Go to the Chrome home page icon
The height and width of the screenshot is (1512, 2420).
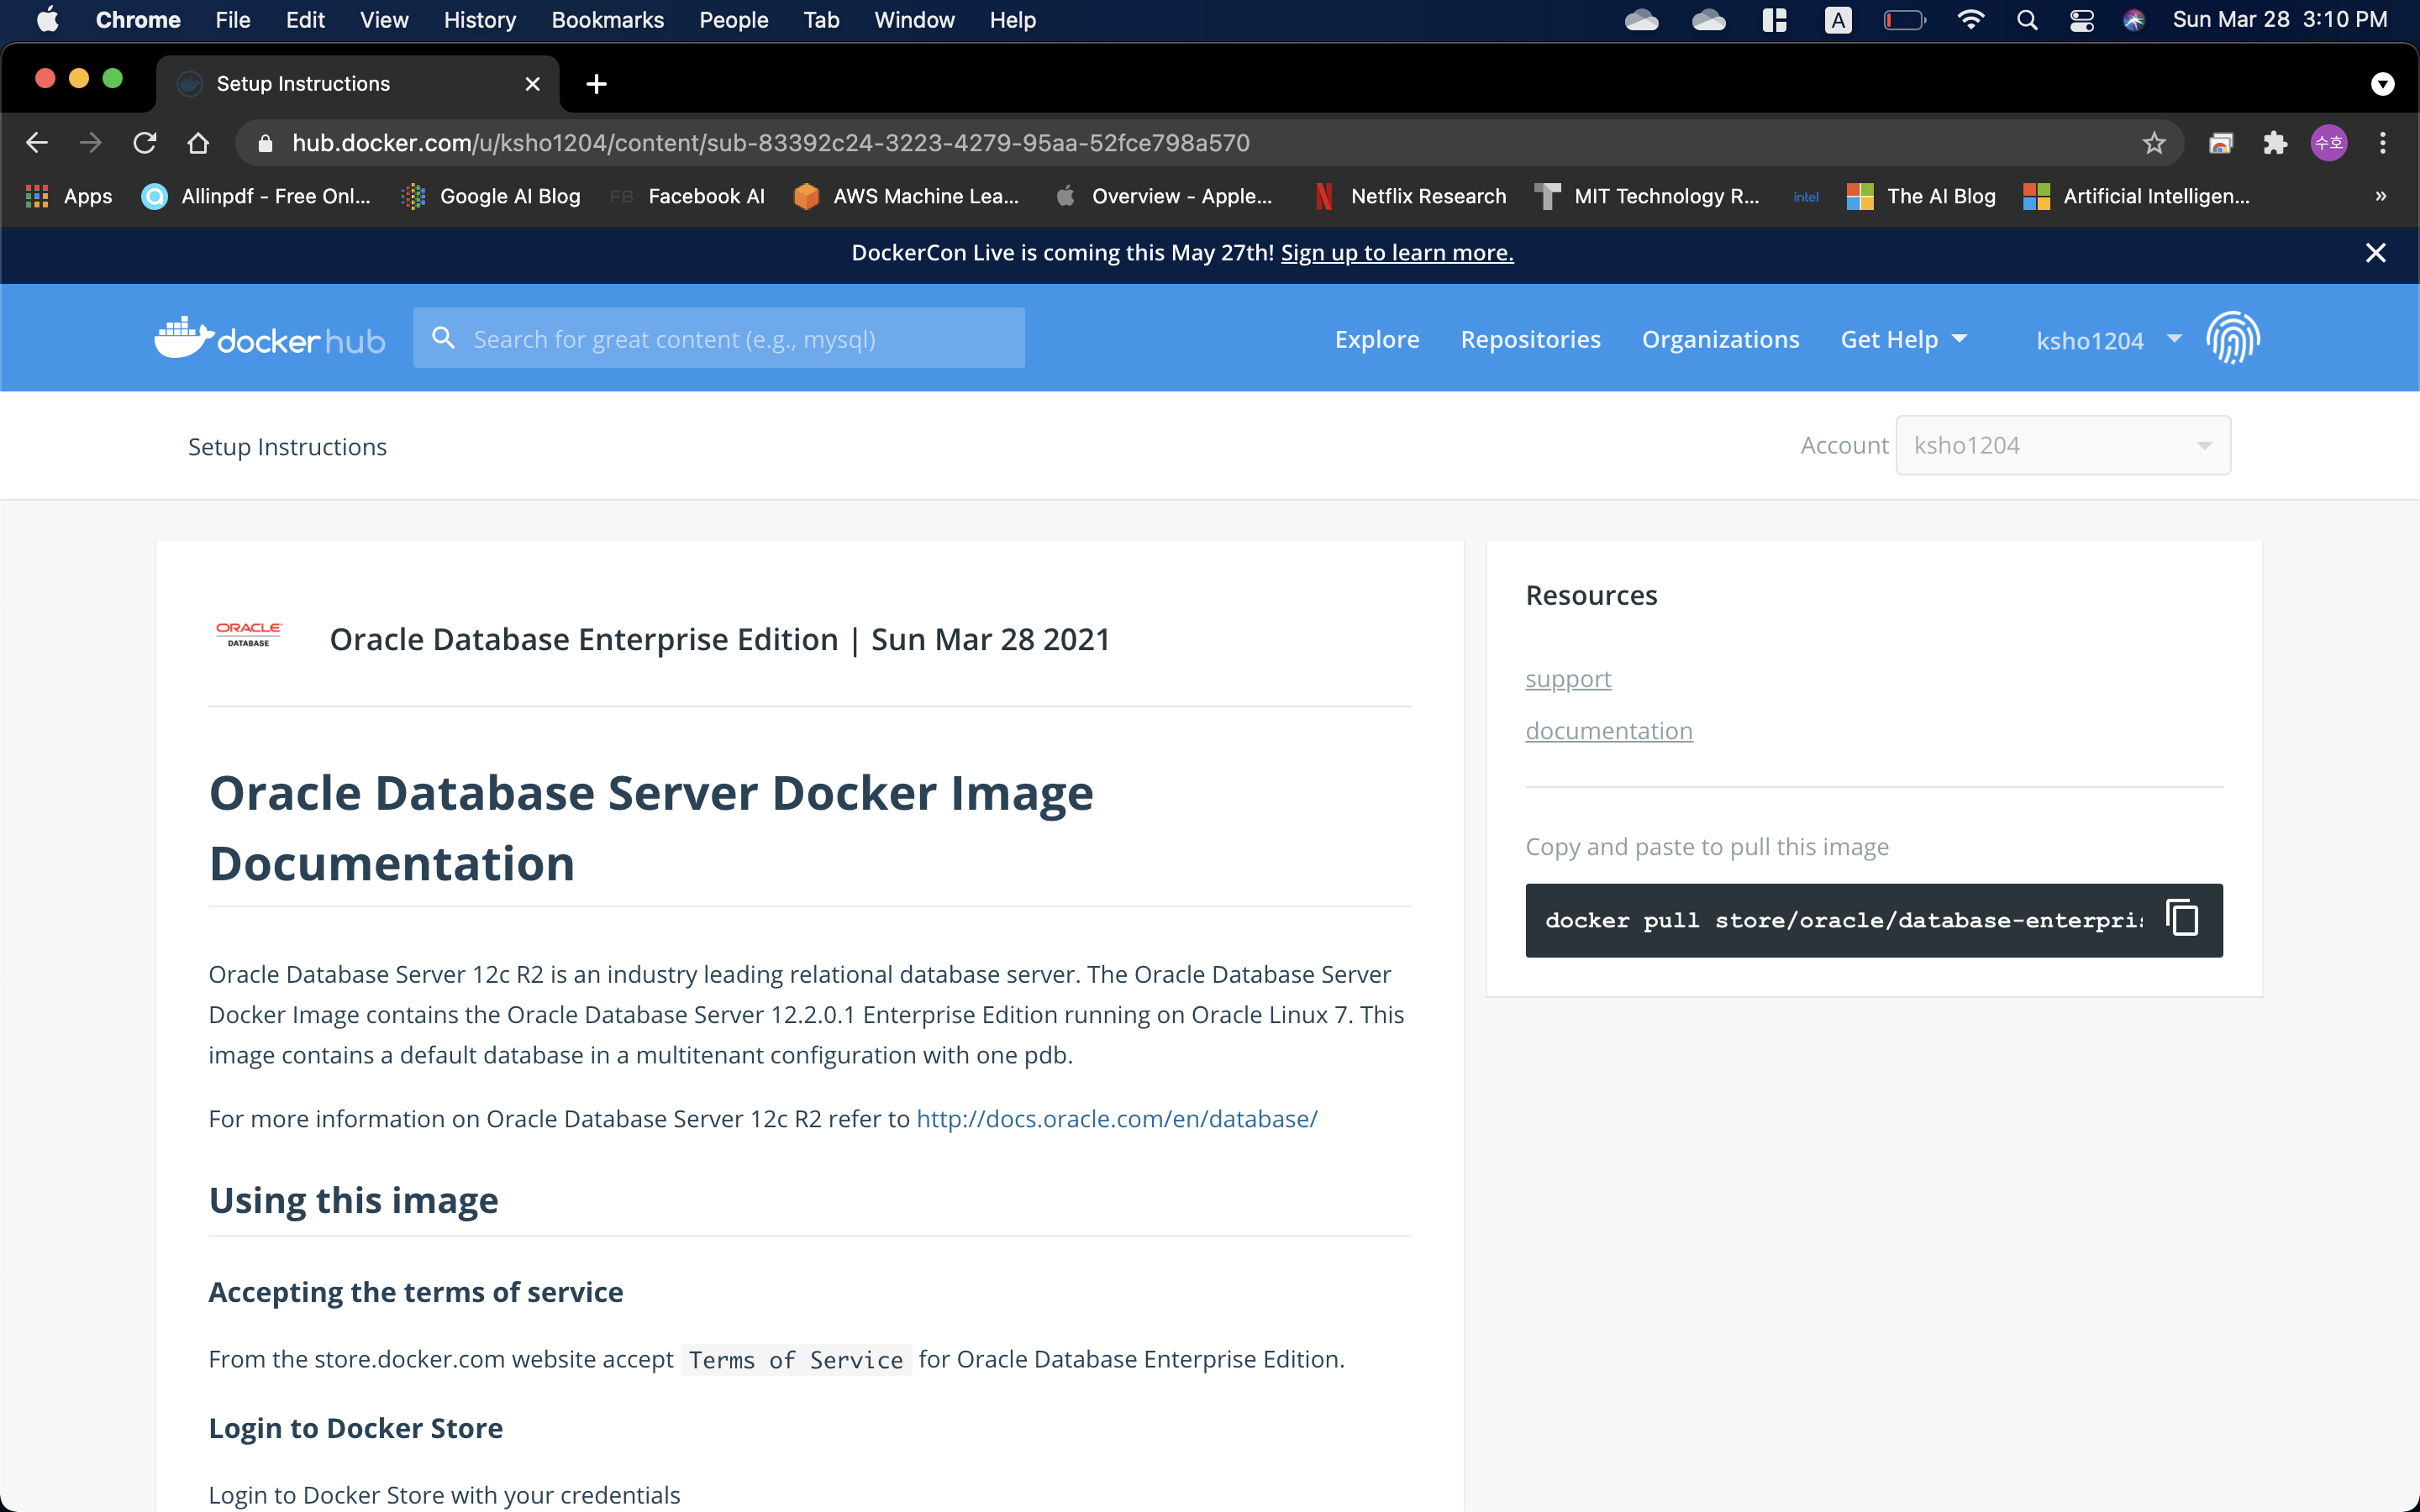198,143
